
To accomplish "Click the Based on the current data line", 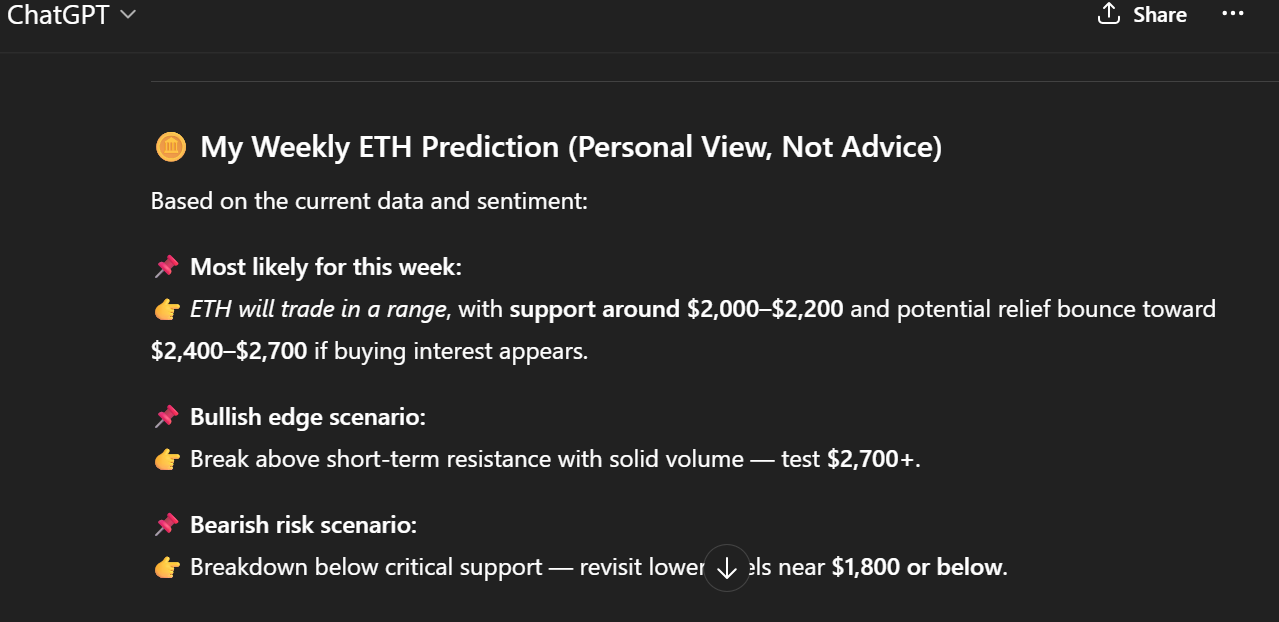I will (369, 201).
